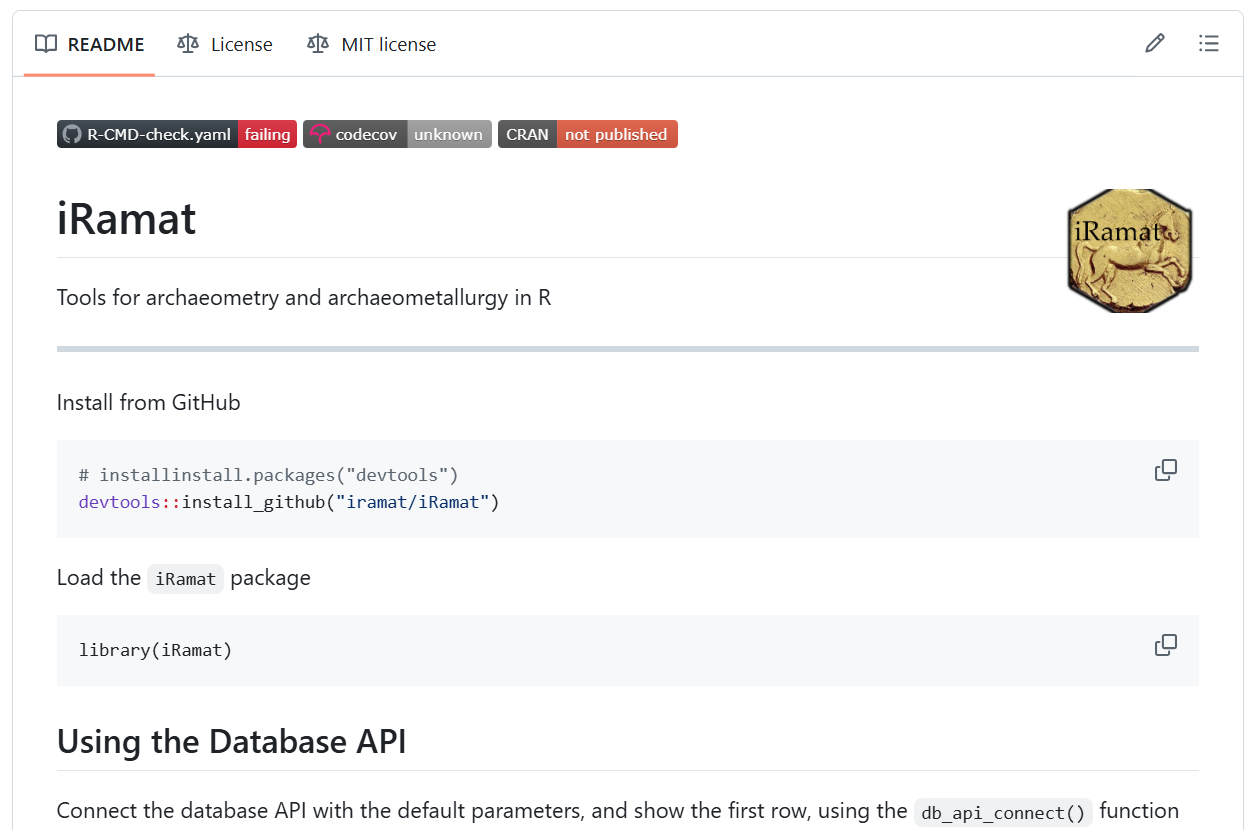The width and height of the screenshot is (1250, 830).
Task: Click the GitHub logo in R-CMD-check badge
Action: (71, 134)
